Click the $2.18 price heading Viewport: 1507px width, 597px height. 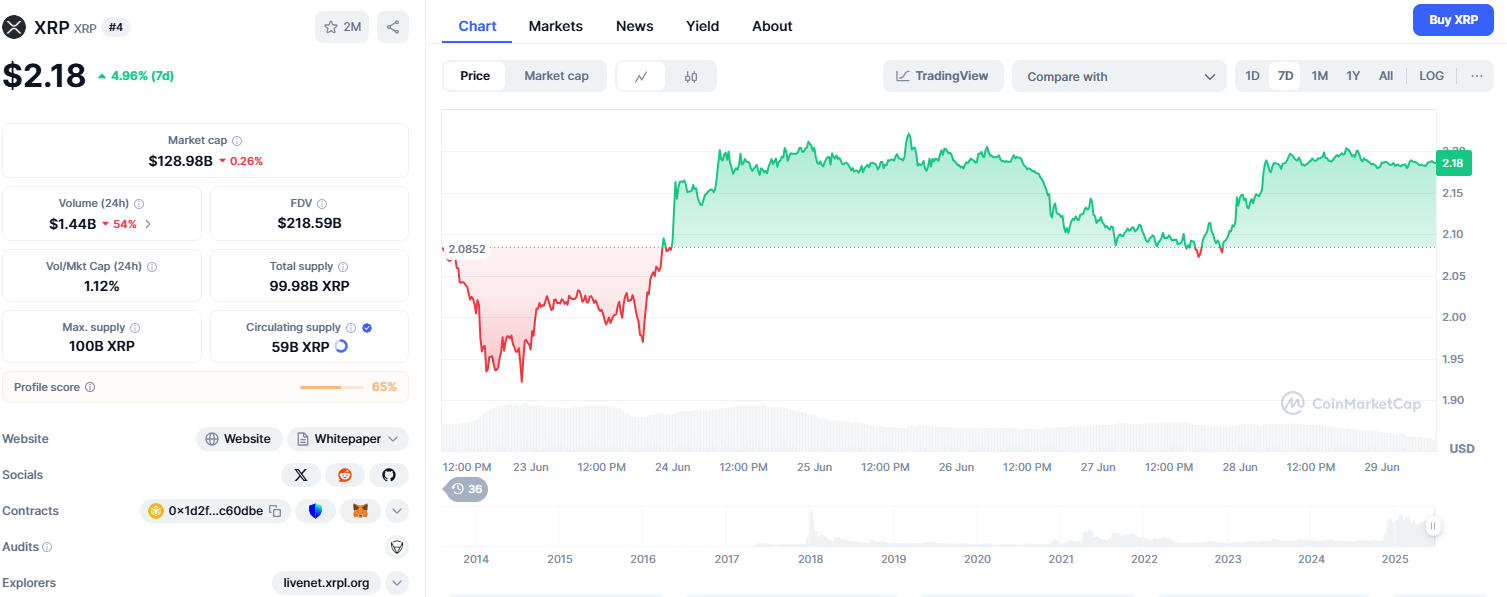[x=44, y=75]
